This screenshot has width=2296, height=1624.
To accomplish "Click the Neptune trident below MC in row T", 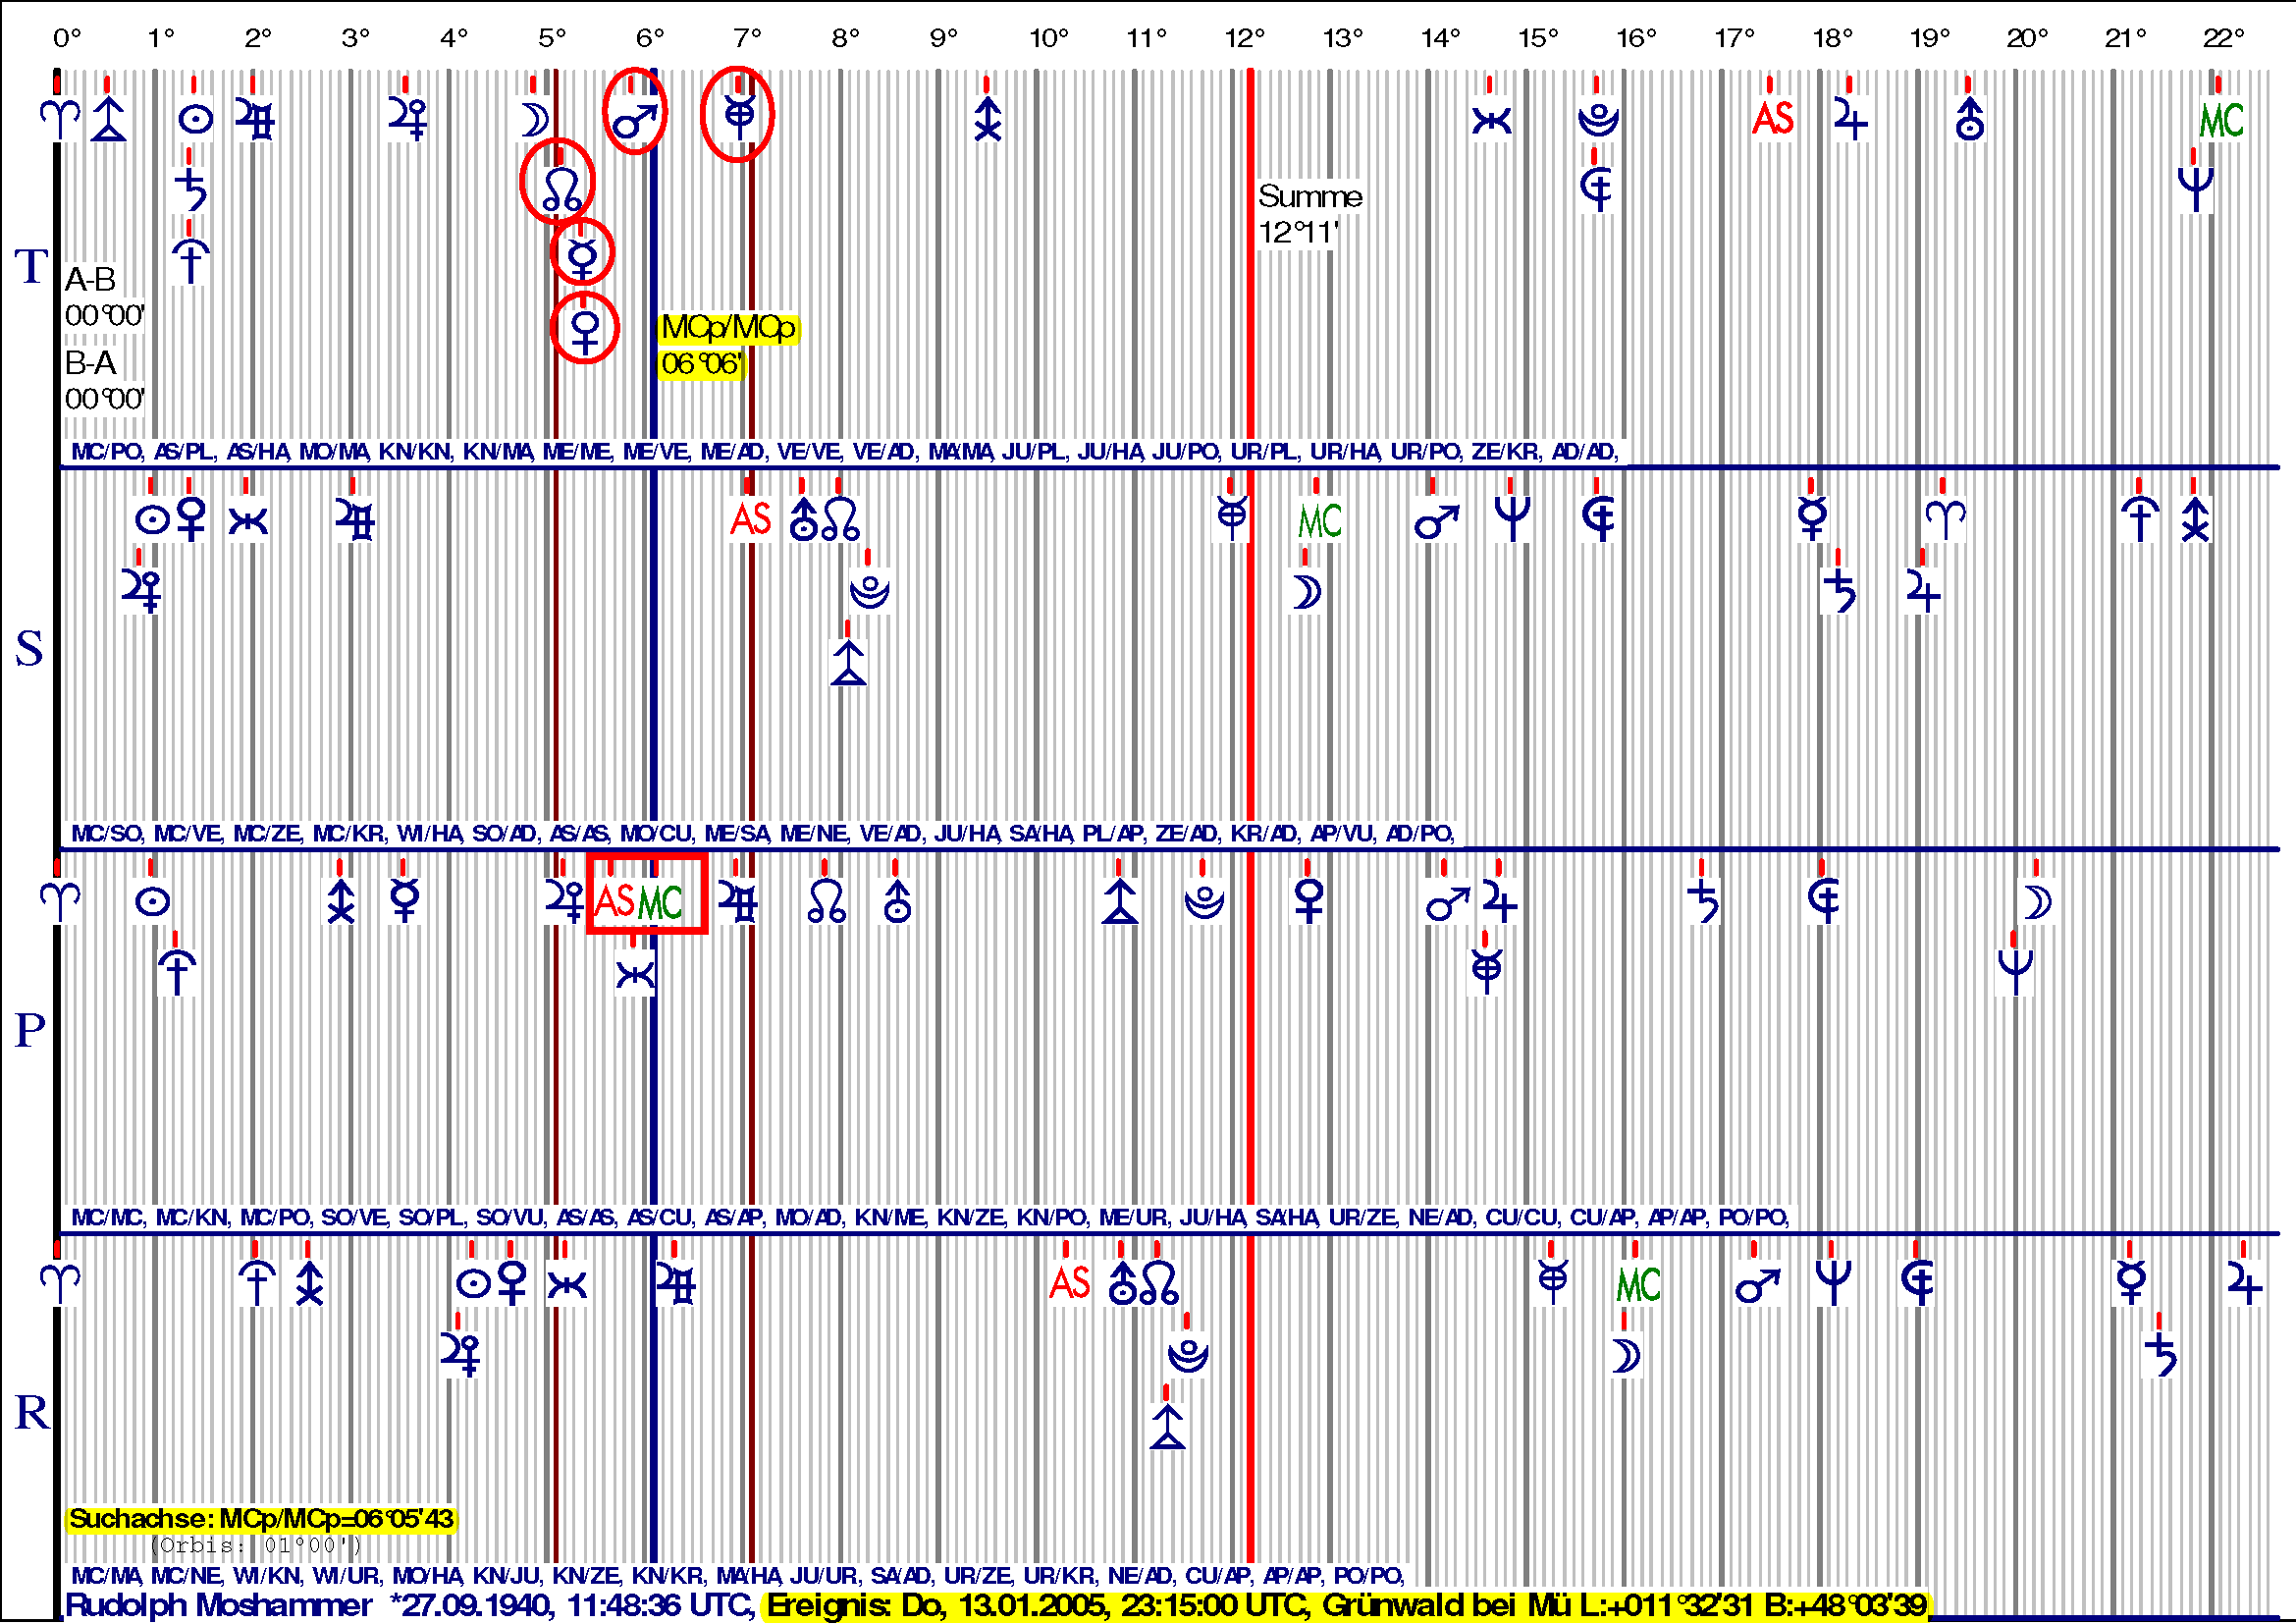I will (x=2196, y=188).
